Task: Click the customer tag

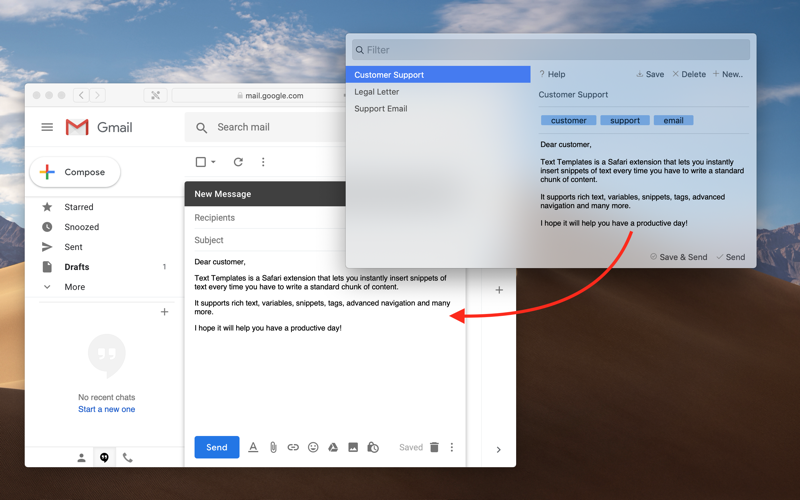Action: [x=568, y=120]
